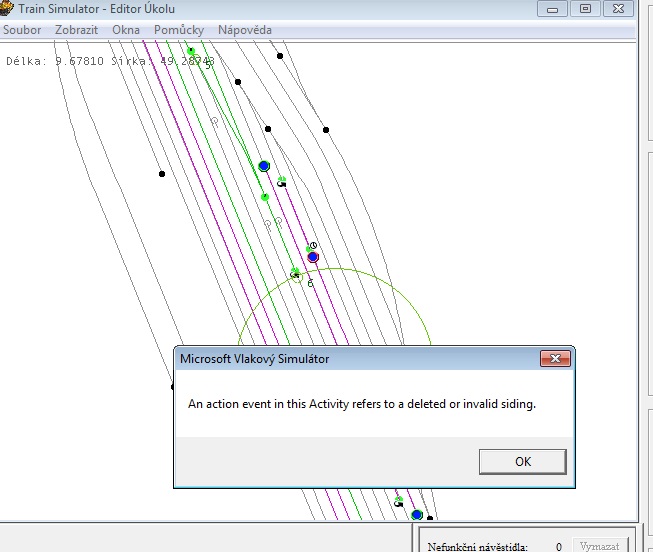
Task: Select the blue marker with clock icon above
Action: [313, 257]
